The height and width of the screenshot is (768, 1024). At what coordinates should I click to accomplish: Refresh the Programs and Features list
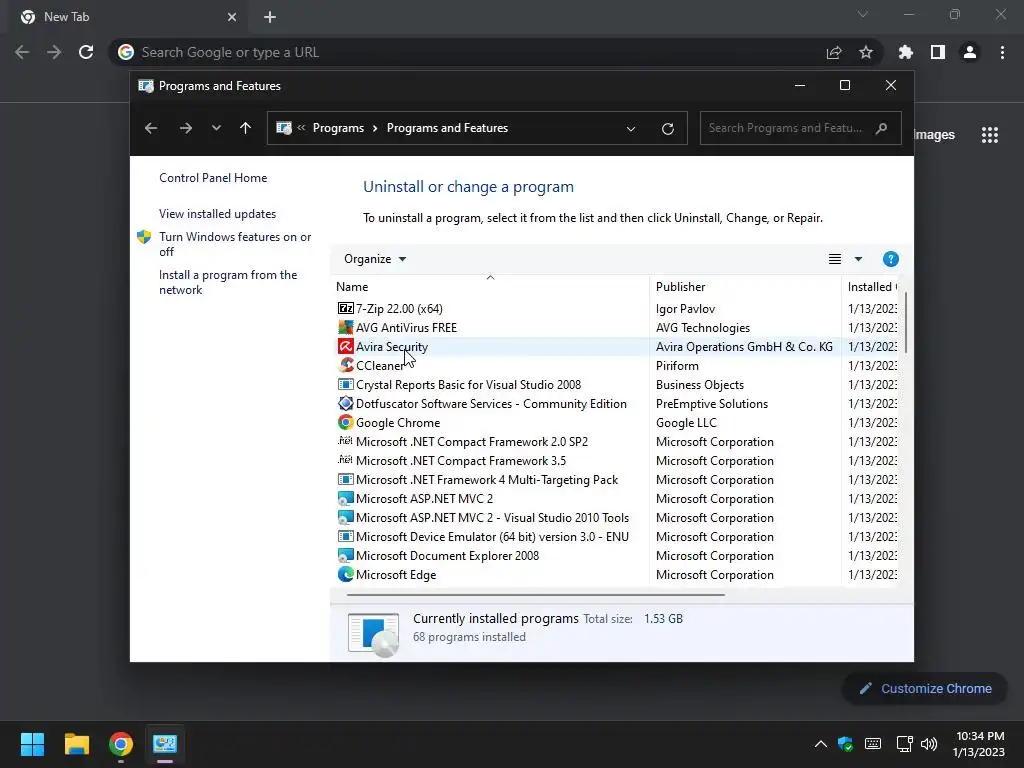[667, 128]
